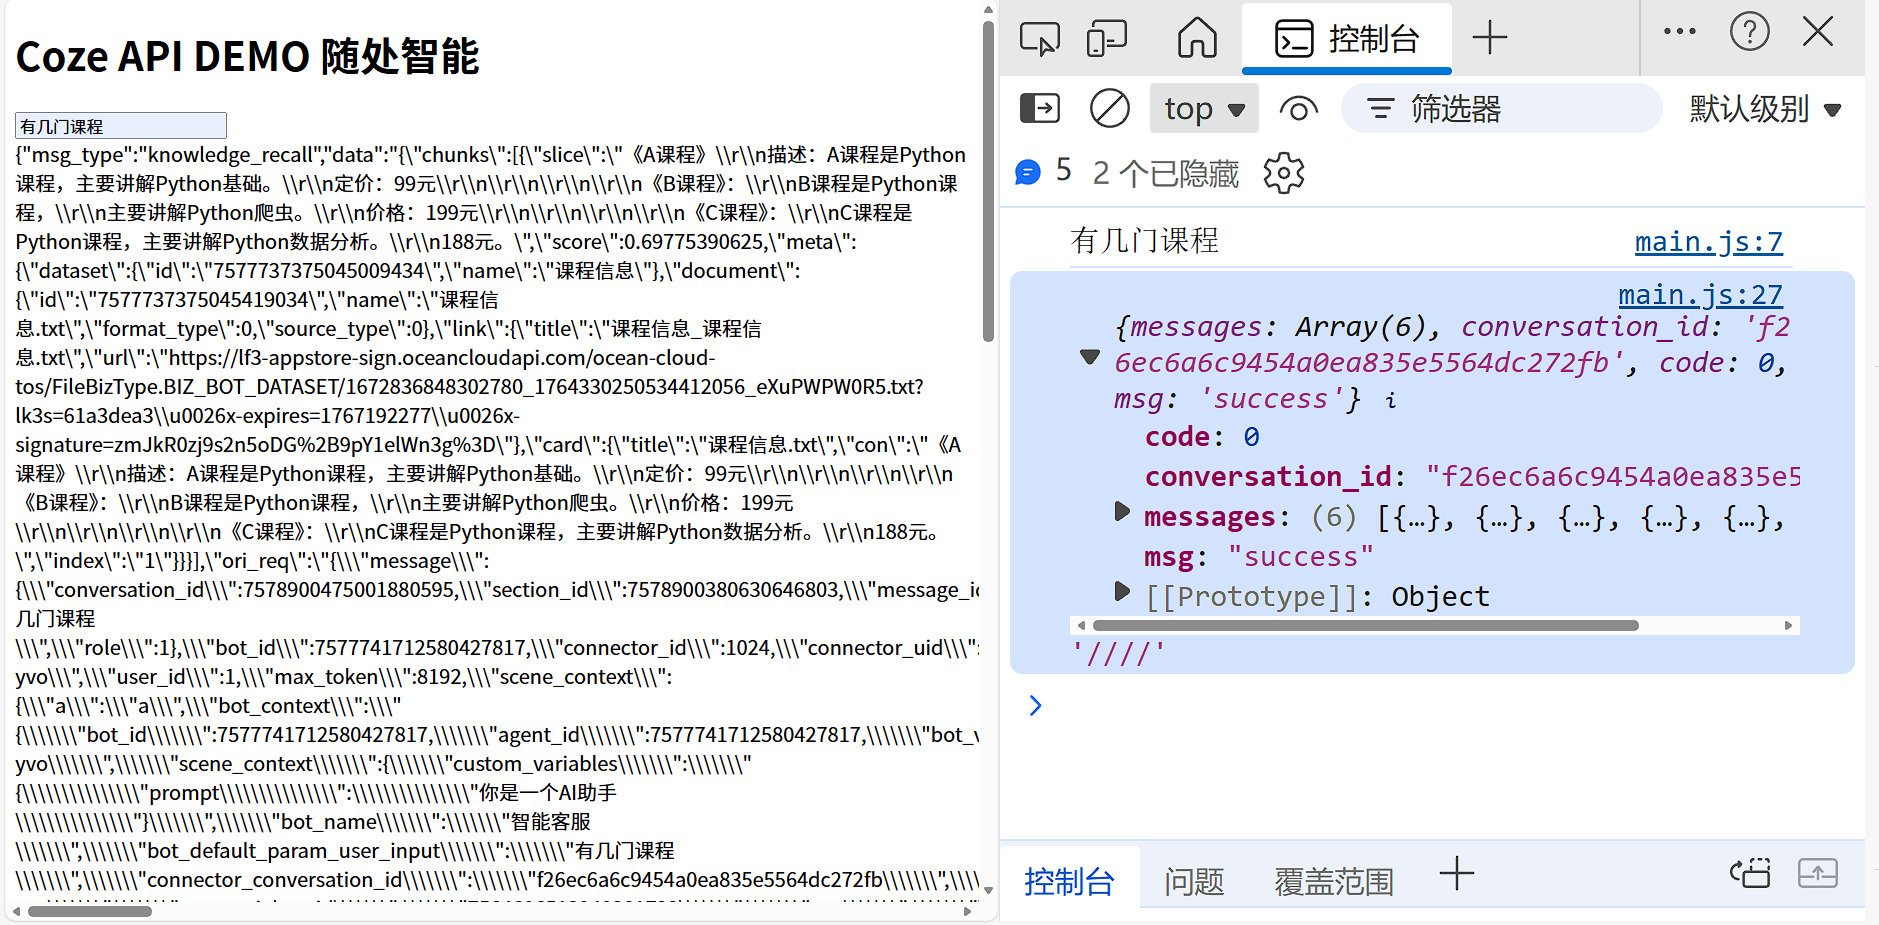
Task: Click the console scrollbar left arrow
Action: (1080, 625)
